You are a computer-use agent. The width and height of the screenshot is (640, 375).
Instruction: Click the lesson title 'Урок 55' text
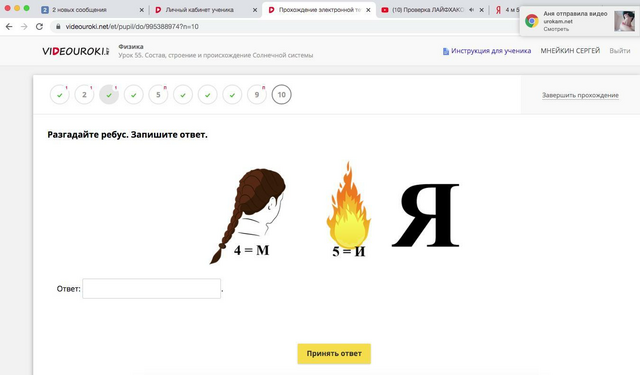pyautogui.click(x=216, y=55)
